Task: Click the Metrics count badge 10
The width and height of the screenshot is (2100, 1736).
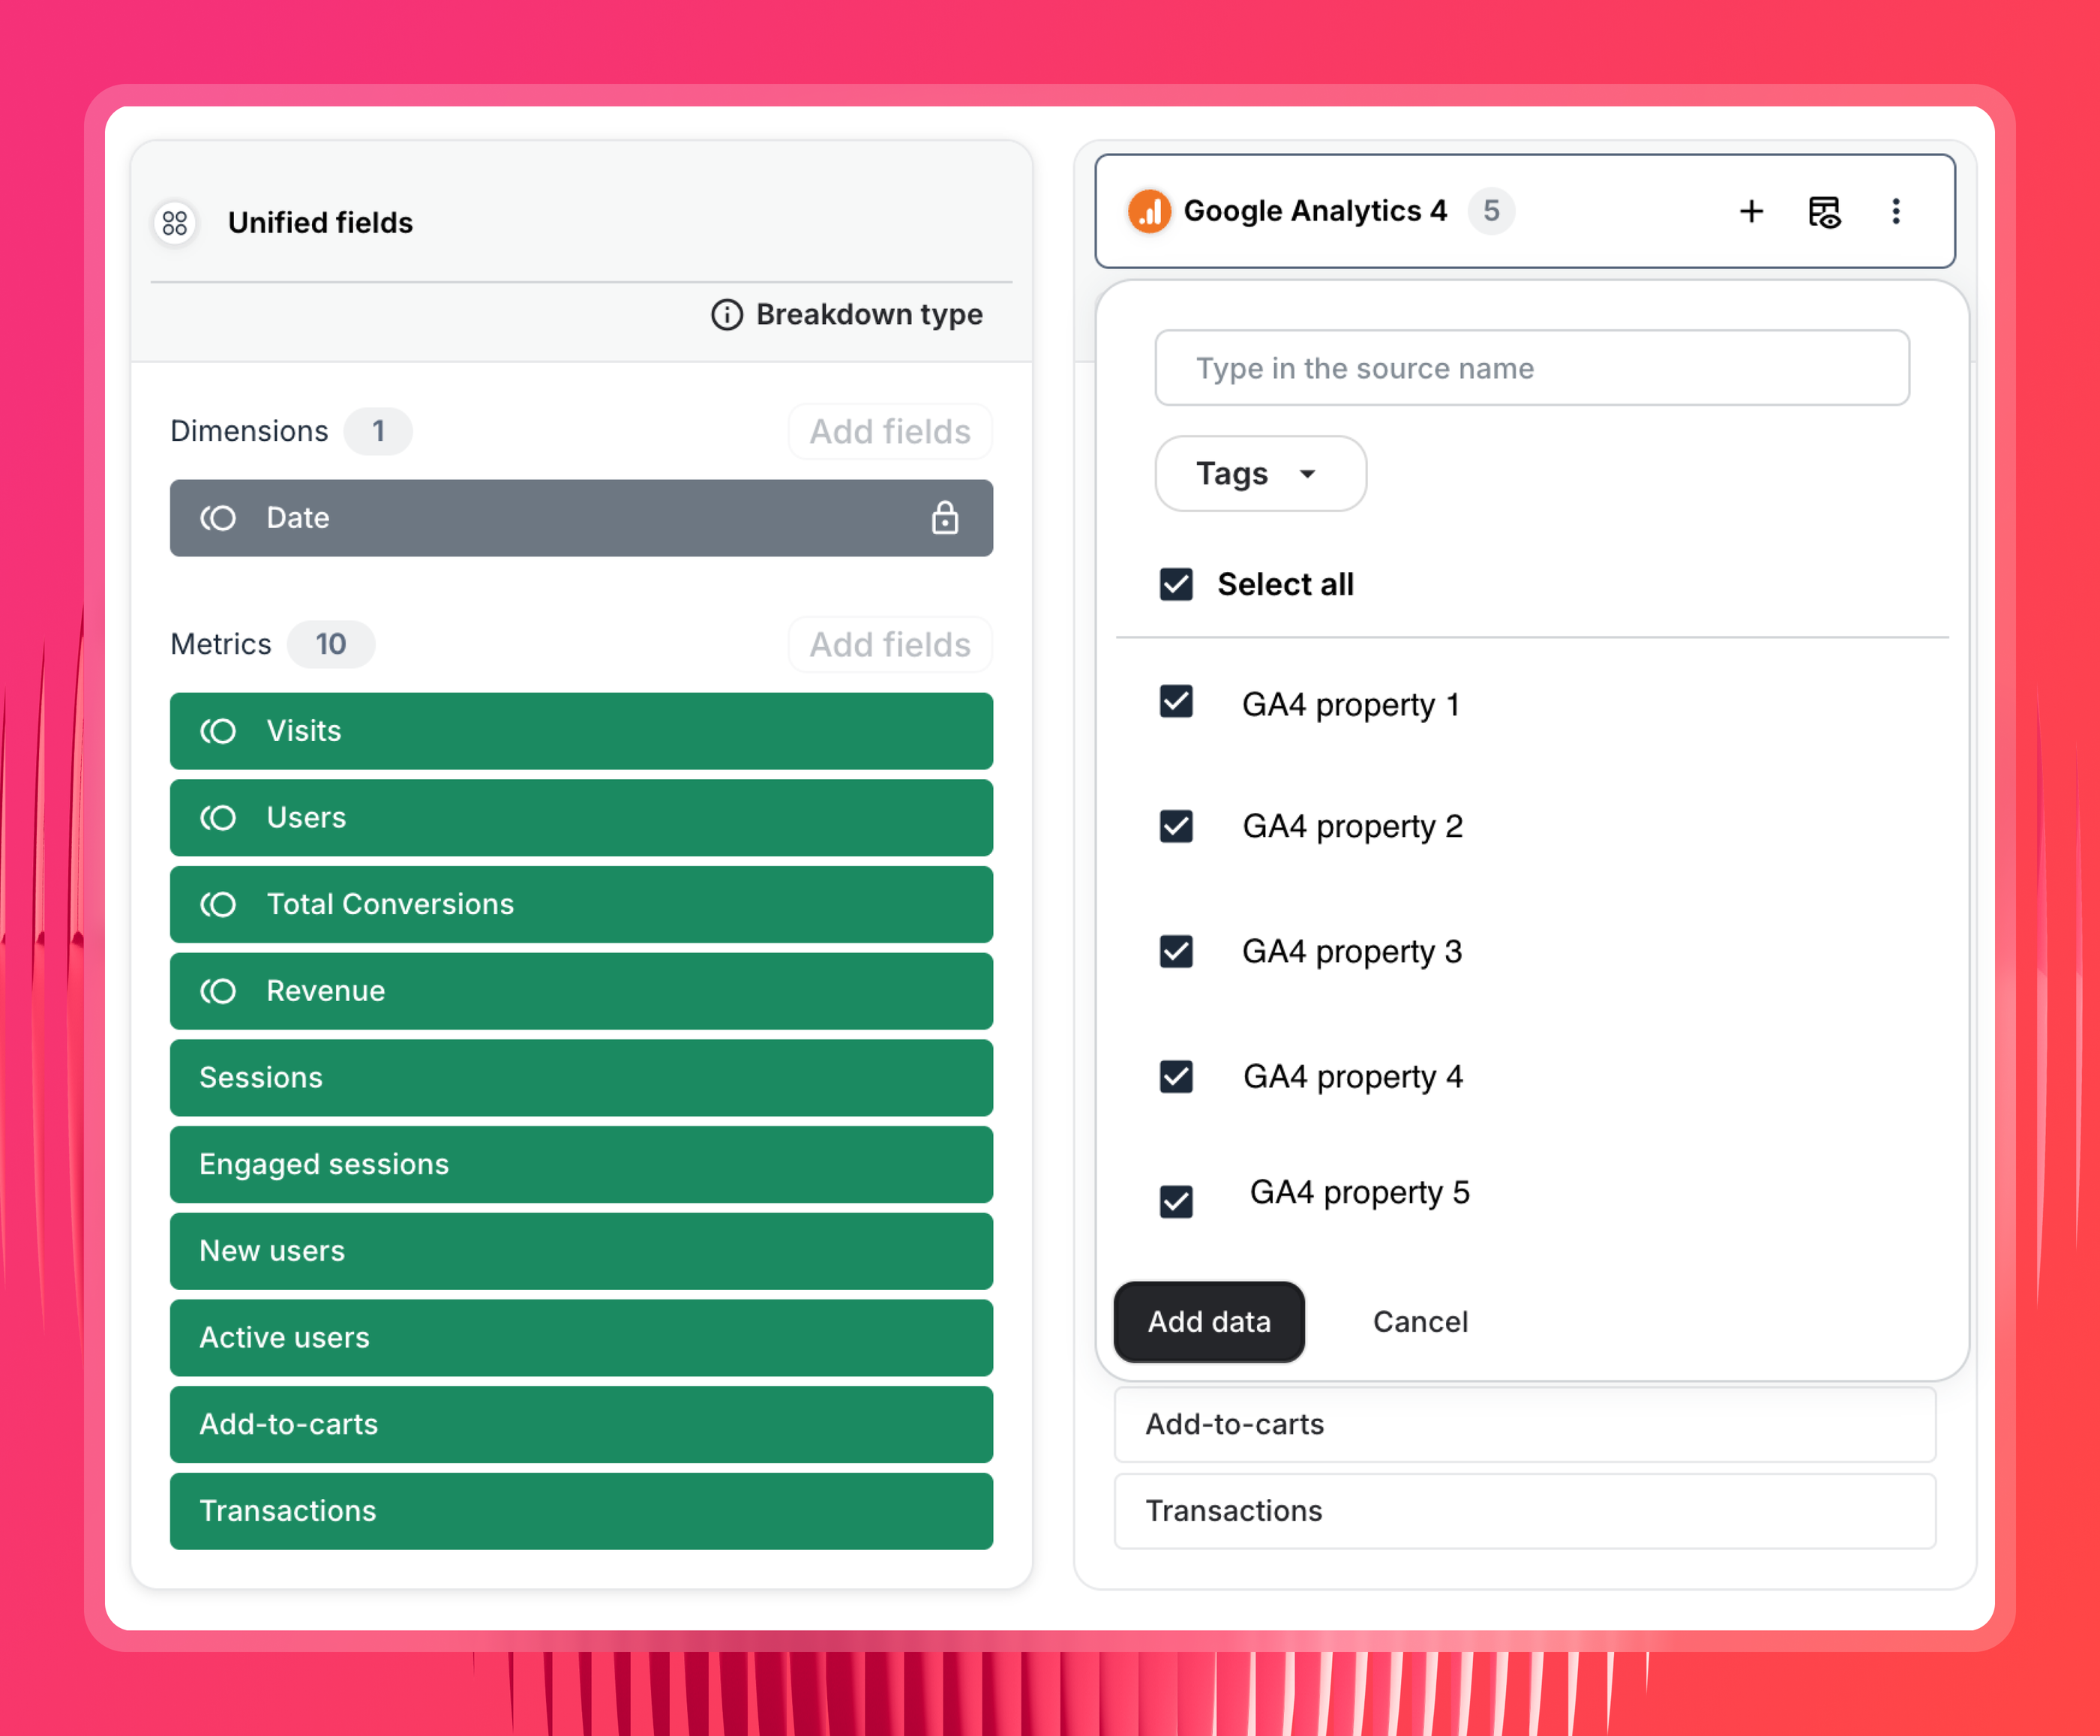Action: coord(331,644)
